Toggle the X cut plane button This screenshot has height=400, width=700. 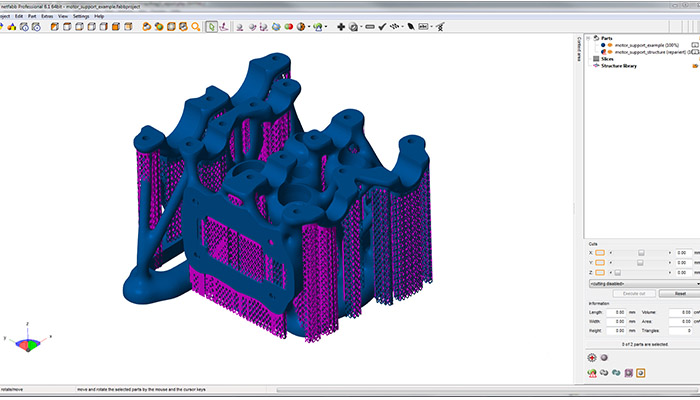point(600,253)
